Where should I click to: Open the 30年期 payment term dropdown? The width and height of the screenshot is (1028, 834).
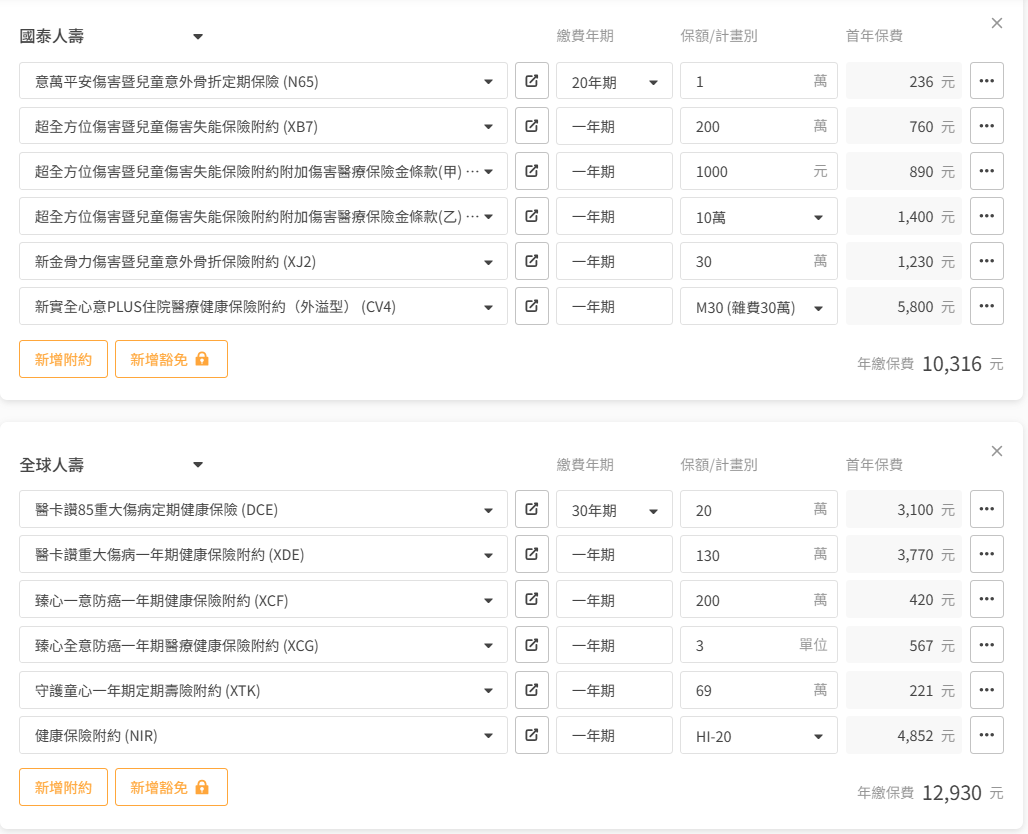click(614, 510)
